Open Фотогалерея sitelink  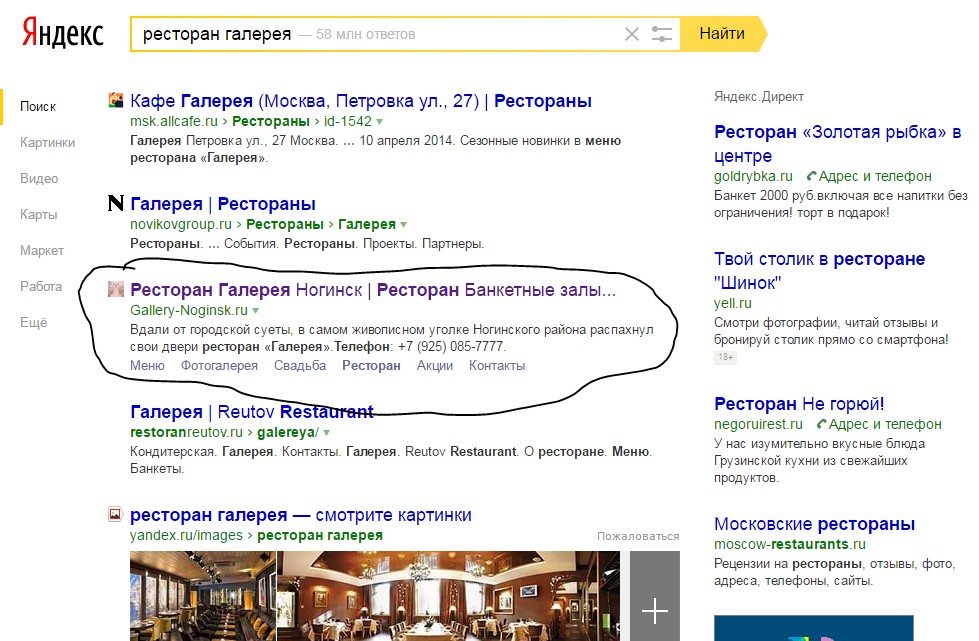coord(219,366)
